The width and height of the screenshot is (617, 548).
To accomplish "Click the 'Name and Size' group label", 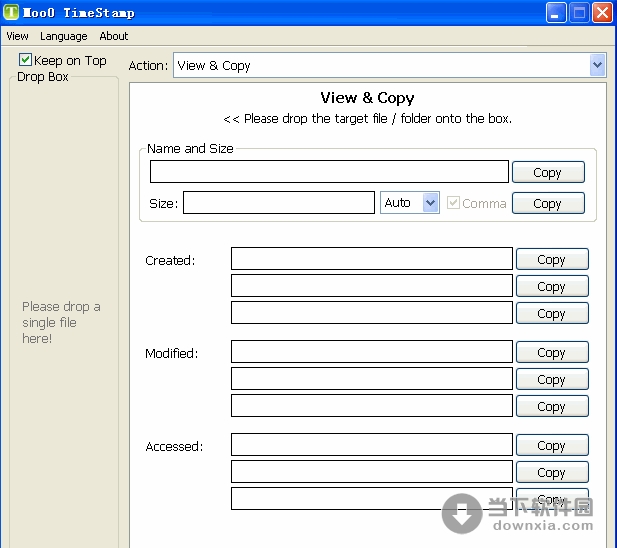I will coord(190,148).
